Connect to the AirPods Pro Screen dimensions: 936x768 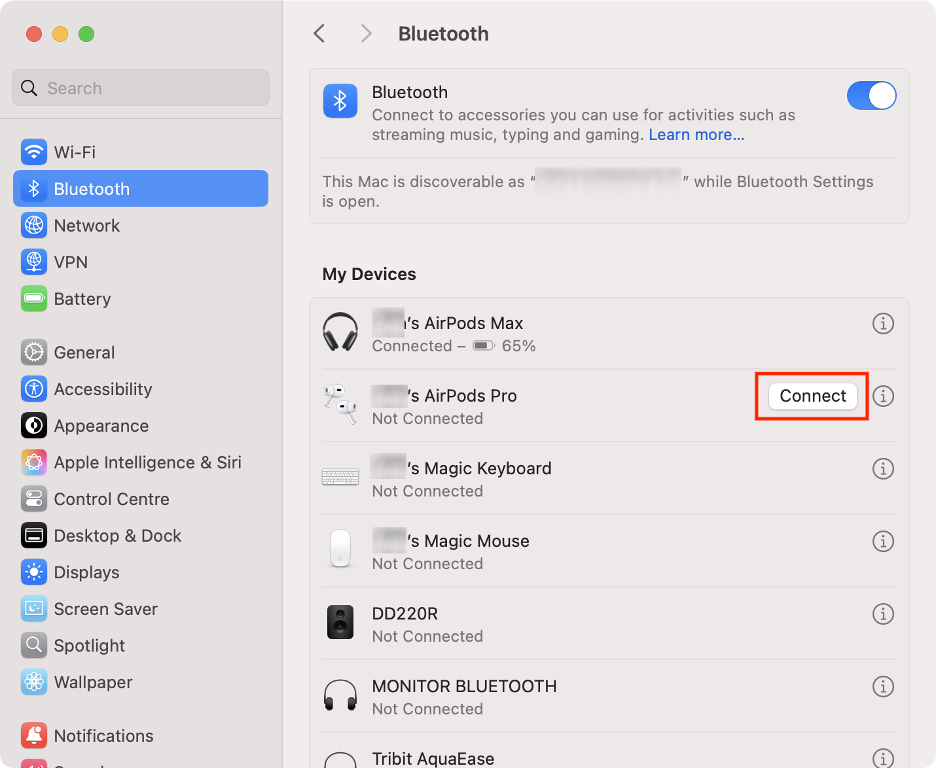coord(811,396)
